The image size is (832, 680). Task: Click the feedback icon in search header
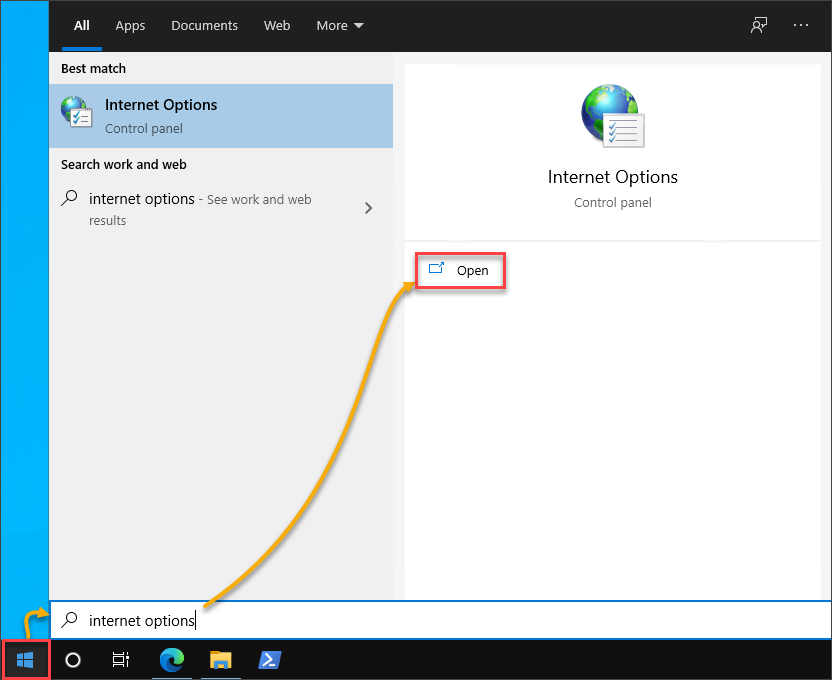pos(759,26)
